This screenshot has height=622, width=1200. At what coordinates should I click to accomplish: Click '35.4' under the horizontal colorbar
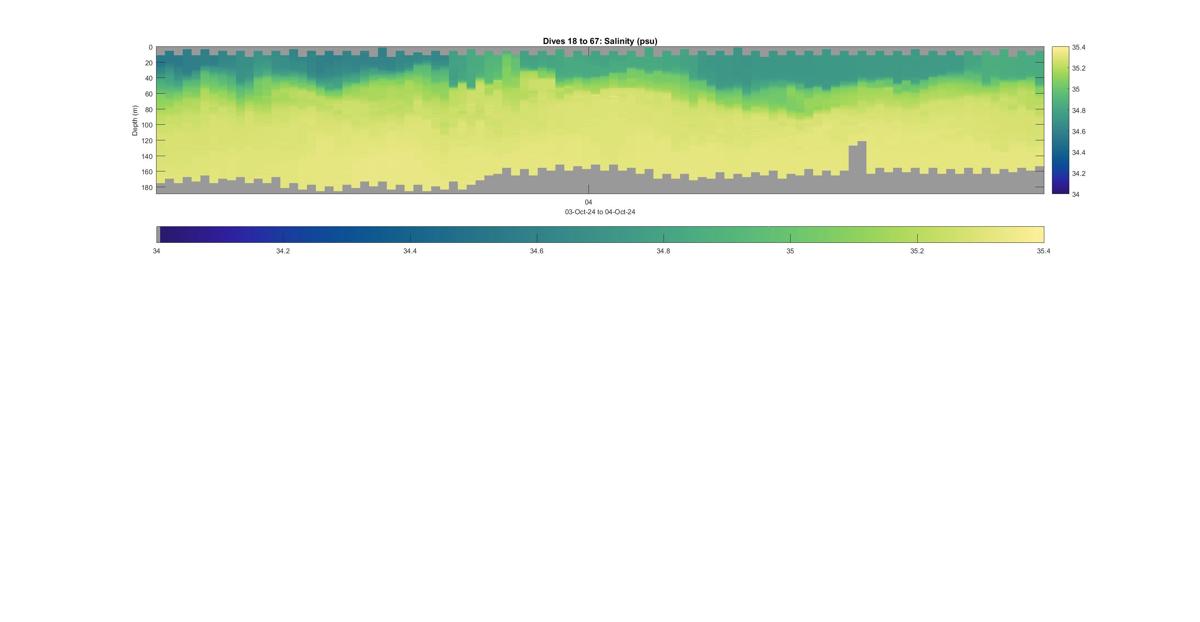tap(1043, 251)
